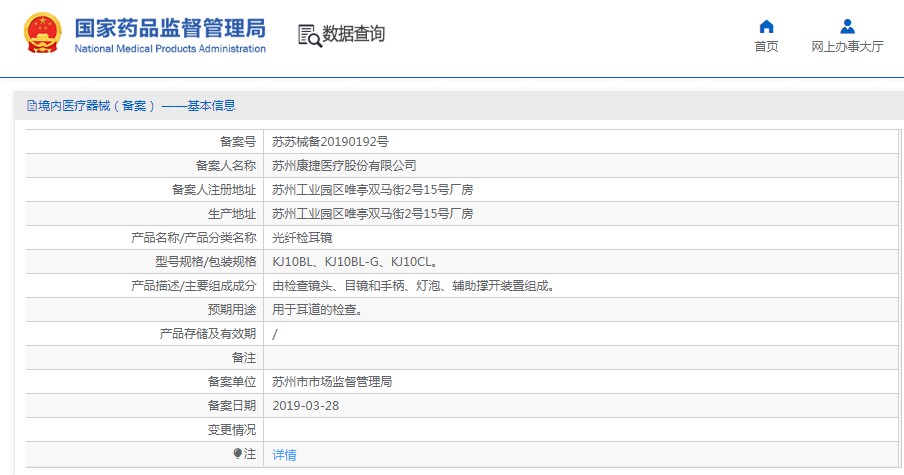This screenshot has width=904, height=475.
Task: Open the 数据查询 search icon
Action: 310,35
